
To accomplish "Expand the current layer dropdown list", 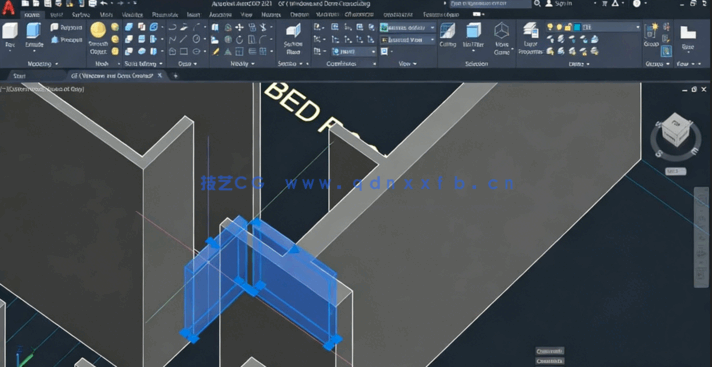I will click(638, 27).
